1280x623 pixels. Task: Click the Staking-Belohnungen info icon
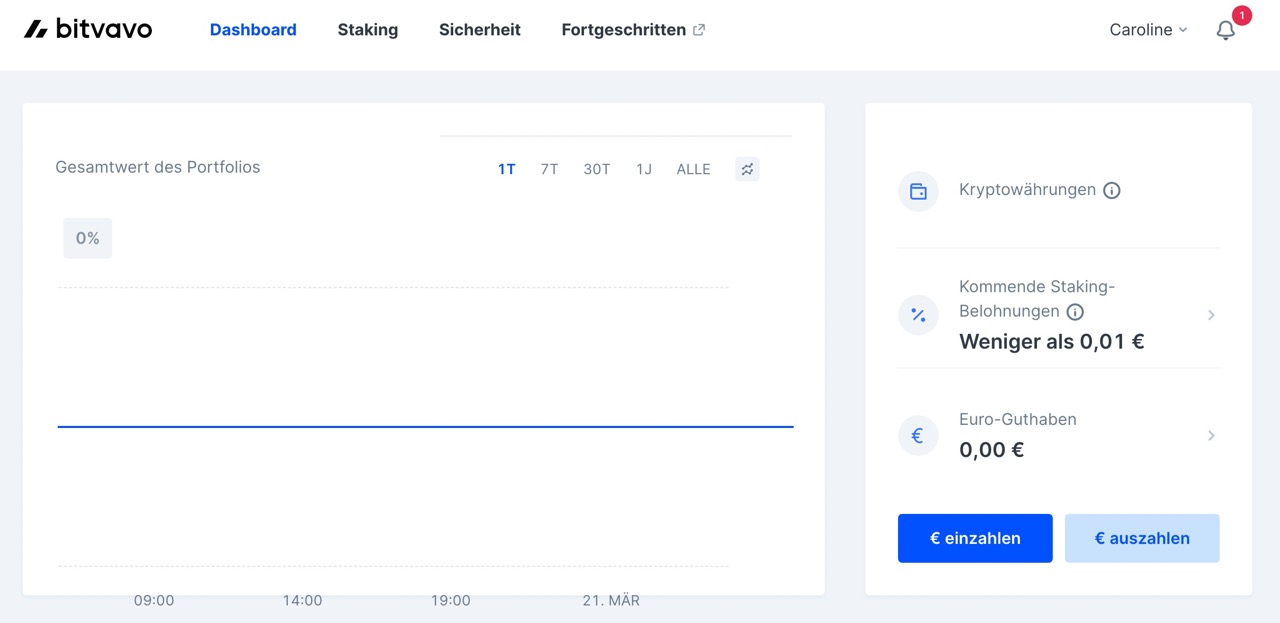(x=1075, y=312)
